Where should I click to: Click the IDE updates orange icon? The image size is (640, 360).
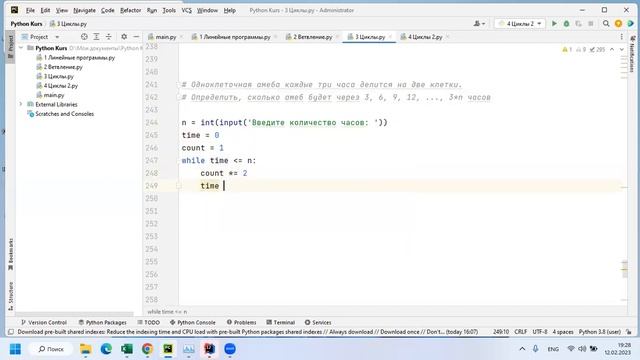(x=618, y=24)
